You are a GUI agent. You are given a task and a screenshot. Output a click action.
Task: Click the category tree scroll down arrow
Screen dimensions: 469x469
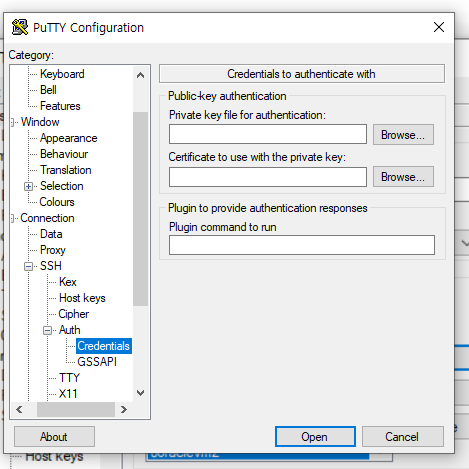[x=141, y=393]
